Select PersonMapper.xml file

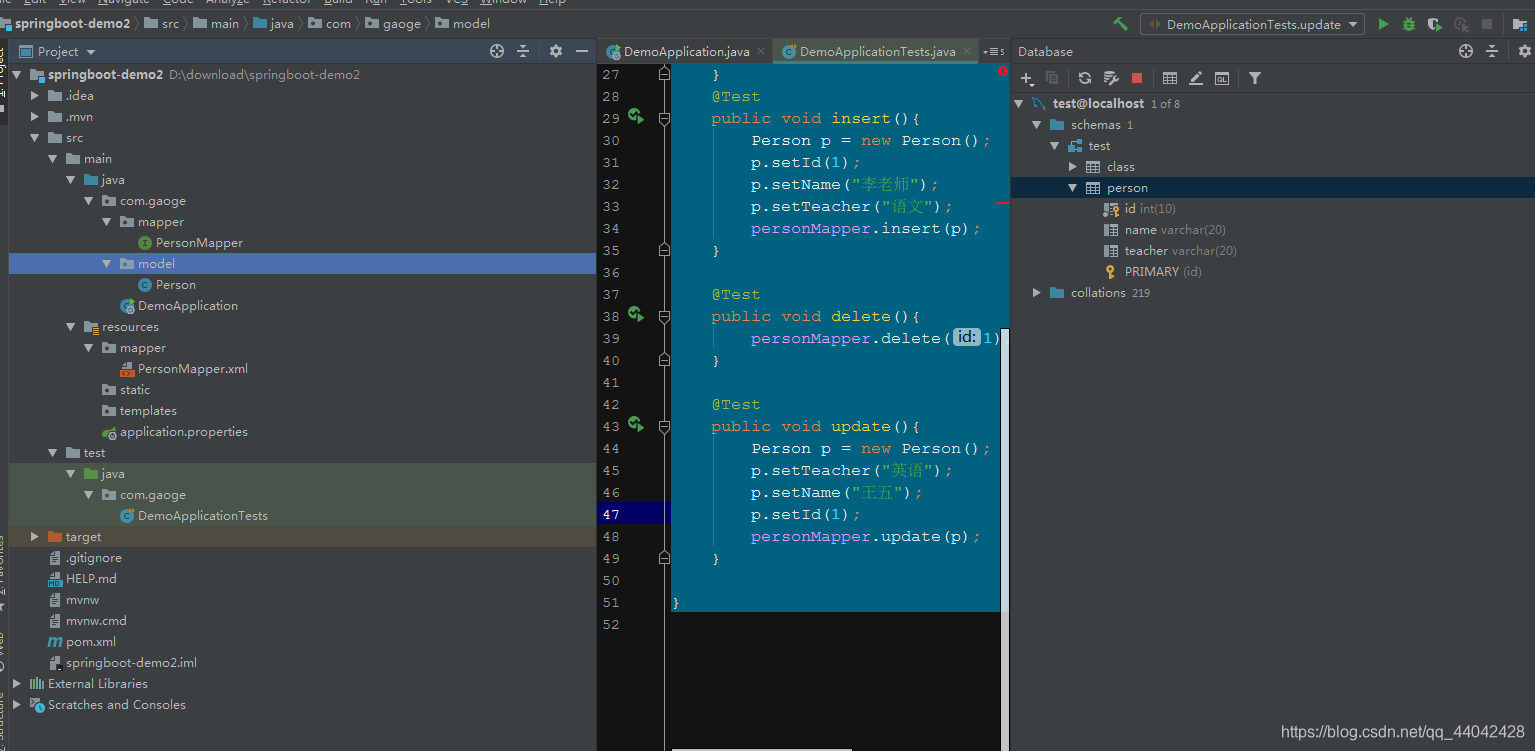tap(193, 369)
